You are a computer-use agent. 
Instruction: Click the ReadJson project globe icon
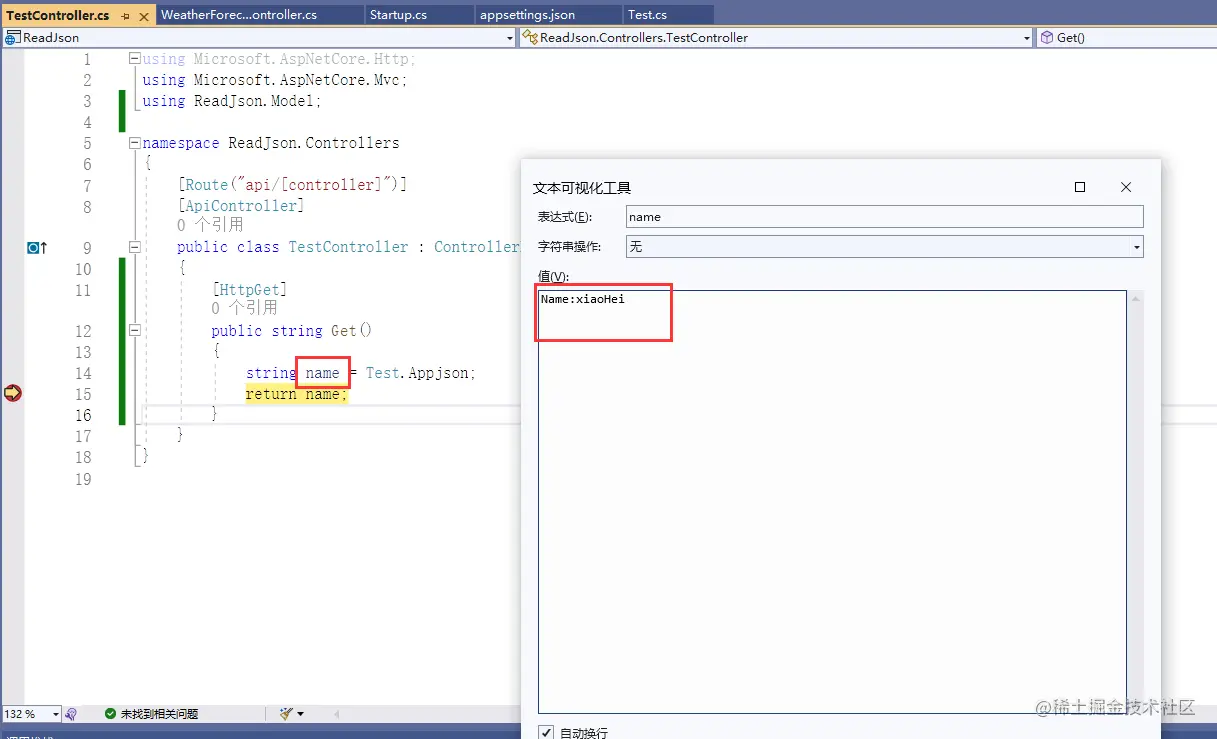pyautogui.click(x=13, y=38)
